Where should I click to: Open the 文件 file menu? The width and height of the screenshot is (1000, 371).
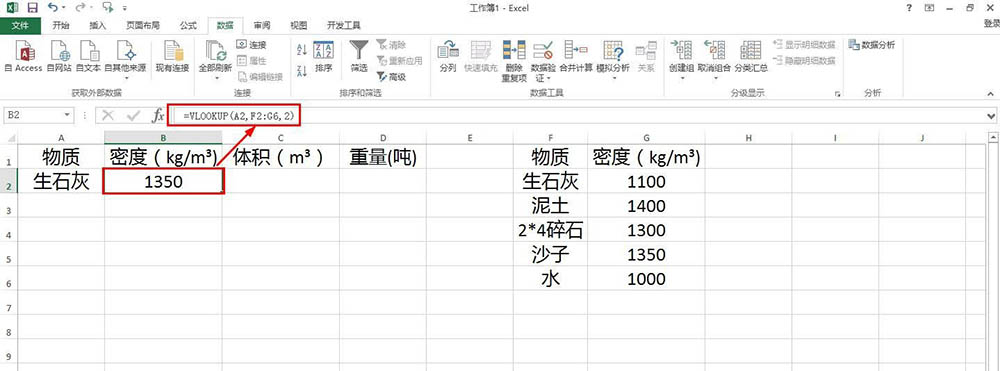pyautogui.click(x=21, y=25)
